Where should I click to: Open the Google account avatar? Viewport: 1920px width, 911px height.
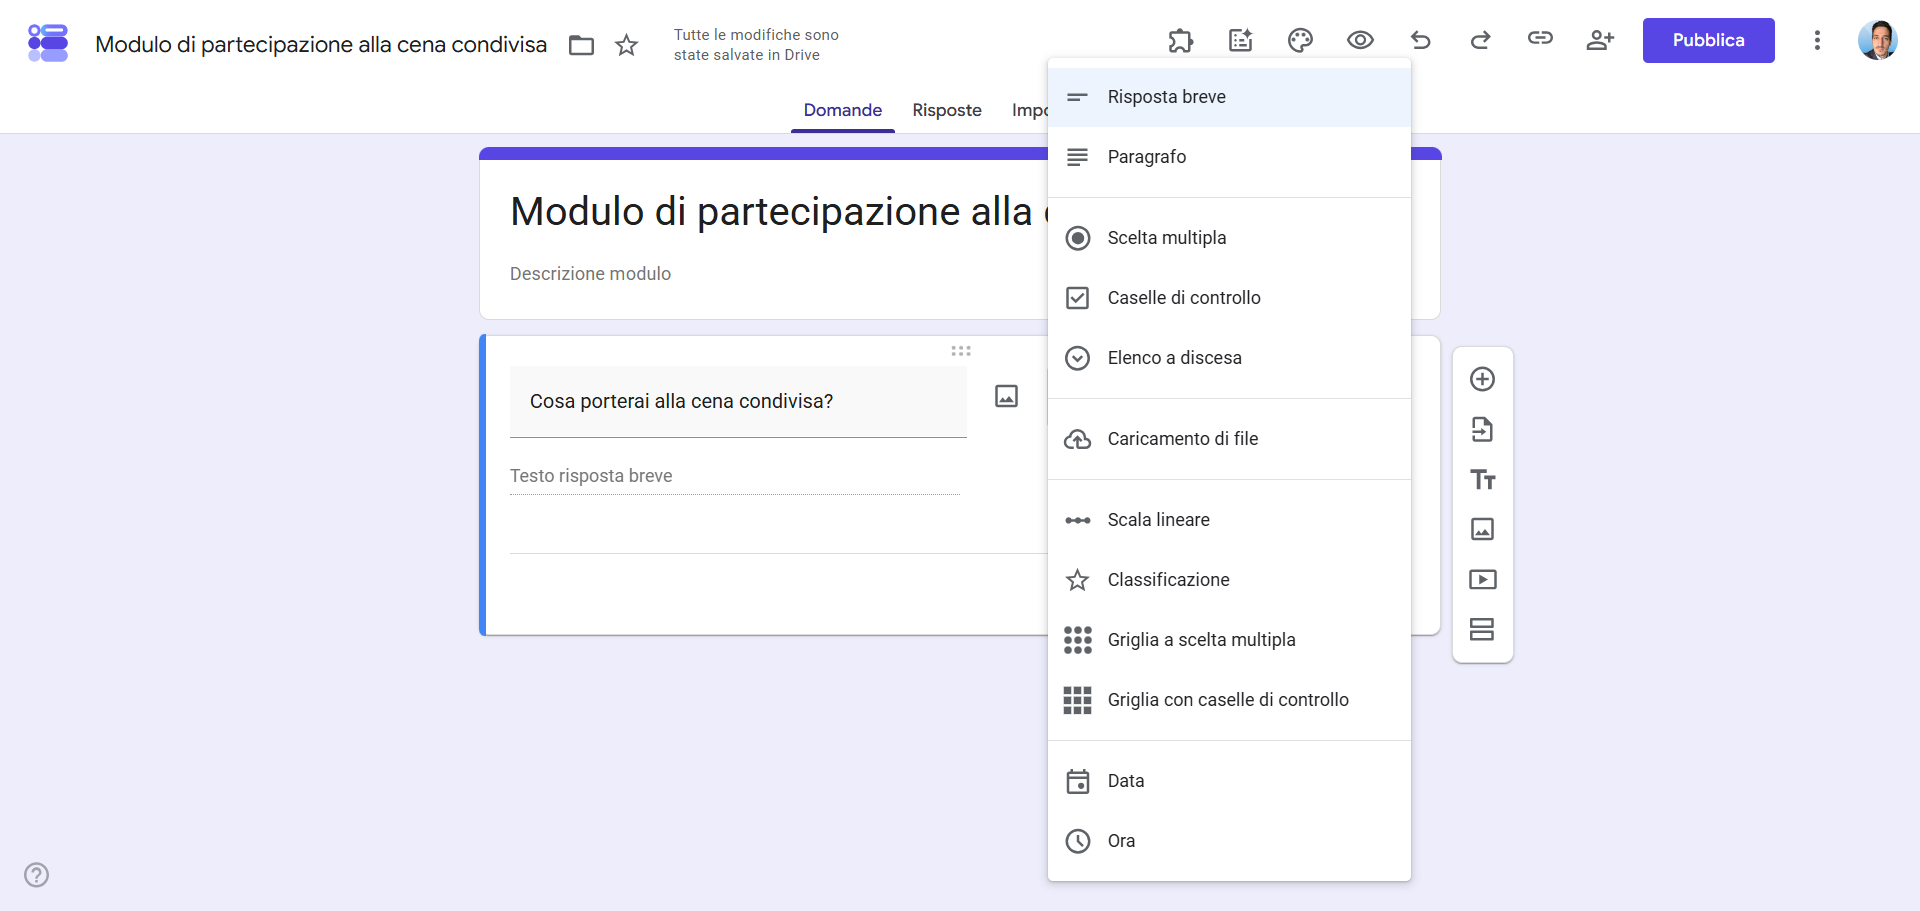click(1878, 40)
